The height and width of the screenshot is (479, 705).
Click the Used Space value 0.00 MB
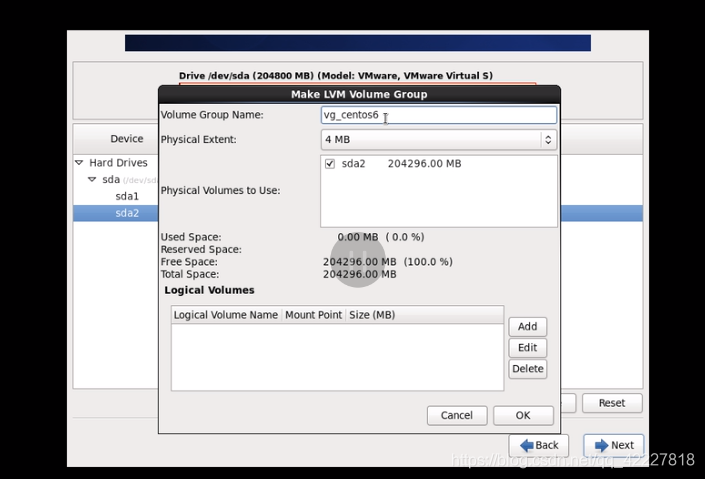[358, 237]
